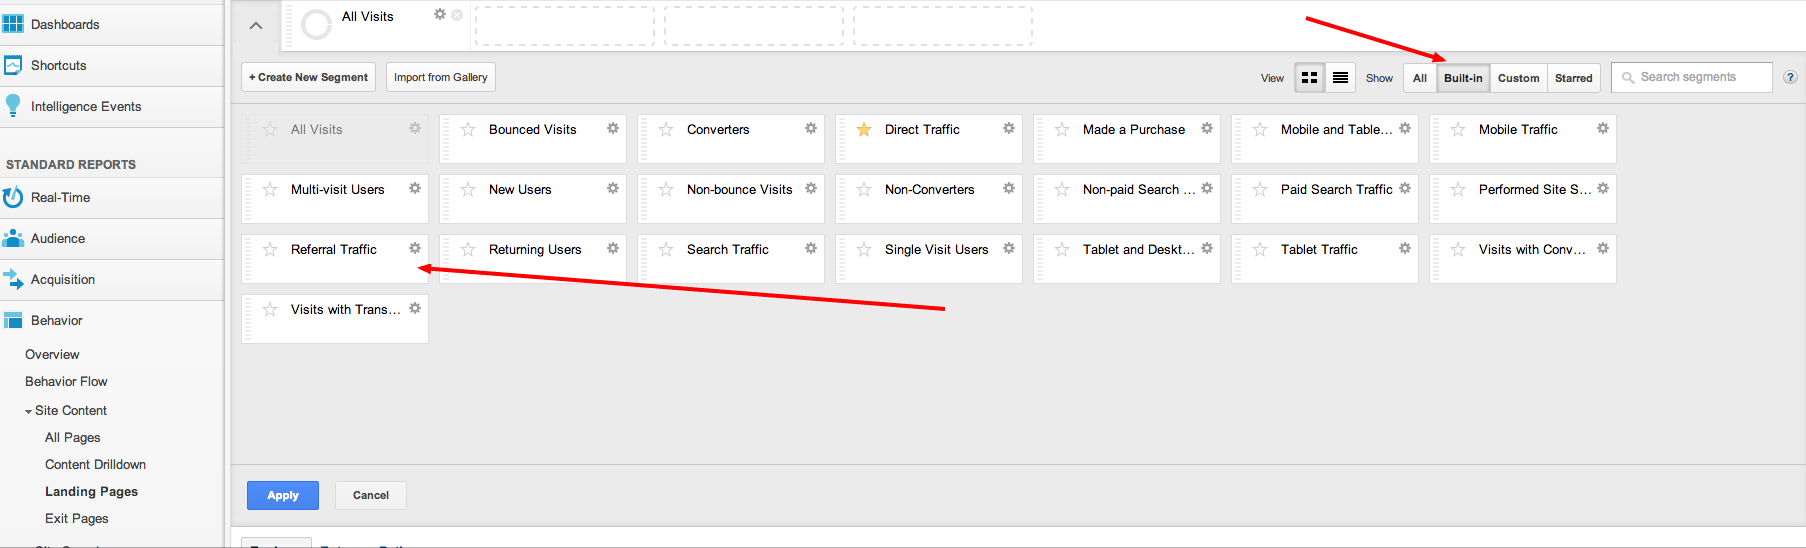Click the Search segments input field

[x=1692, y=77]
